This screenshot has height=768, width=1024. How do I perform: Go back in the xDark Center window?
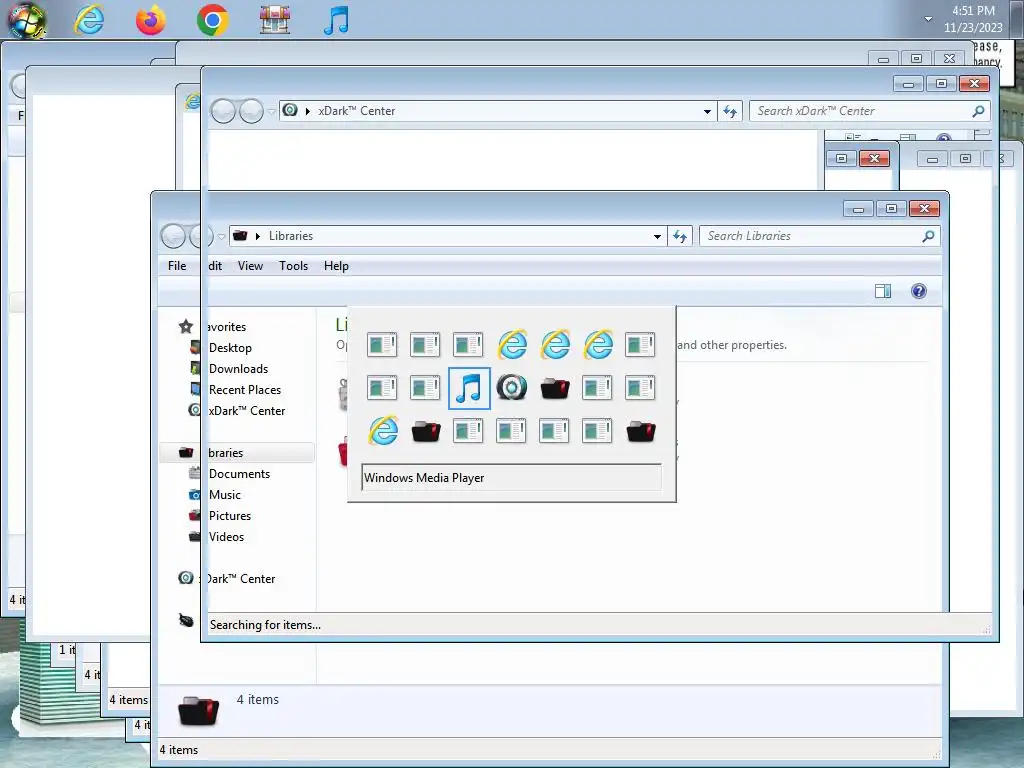[x=223, y=111]
